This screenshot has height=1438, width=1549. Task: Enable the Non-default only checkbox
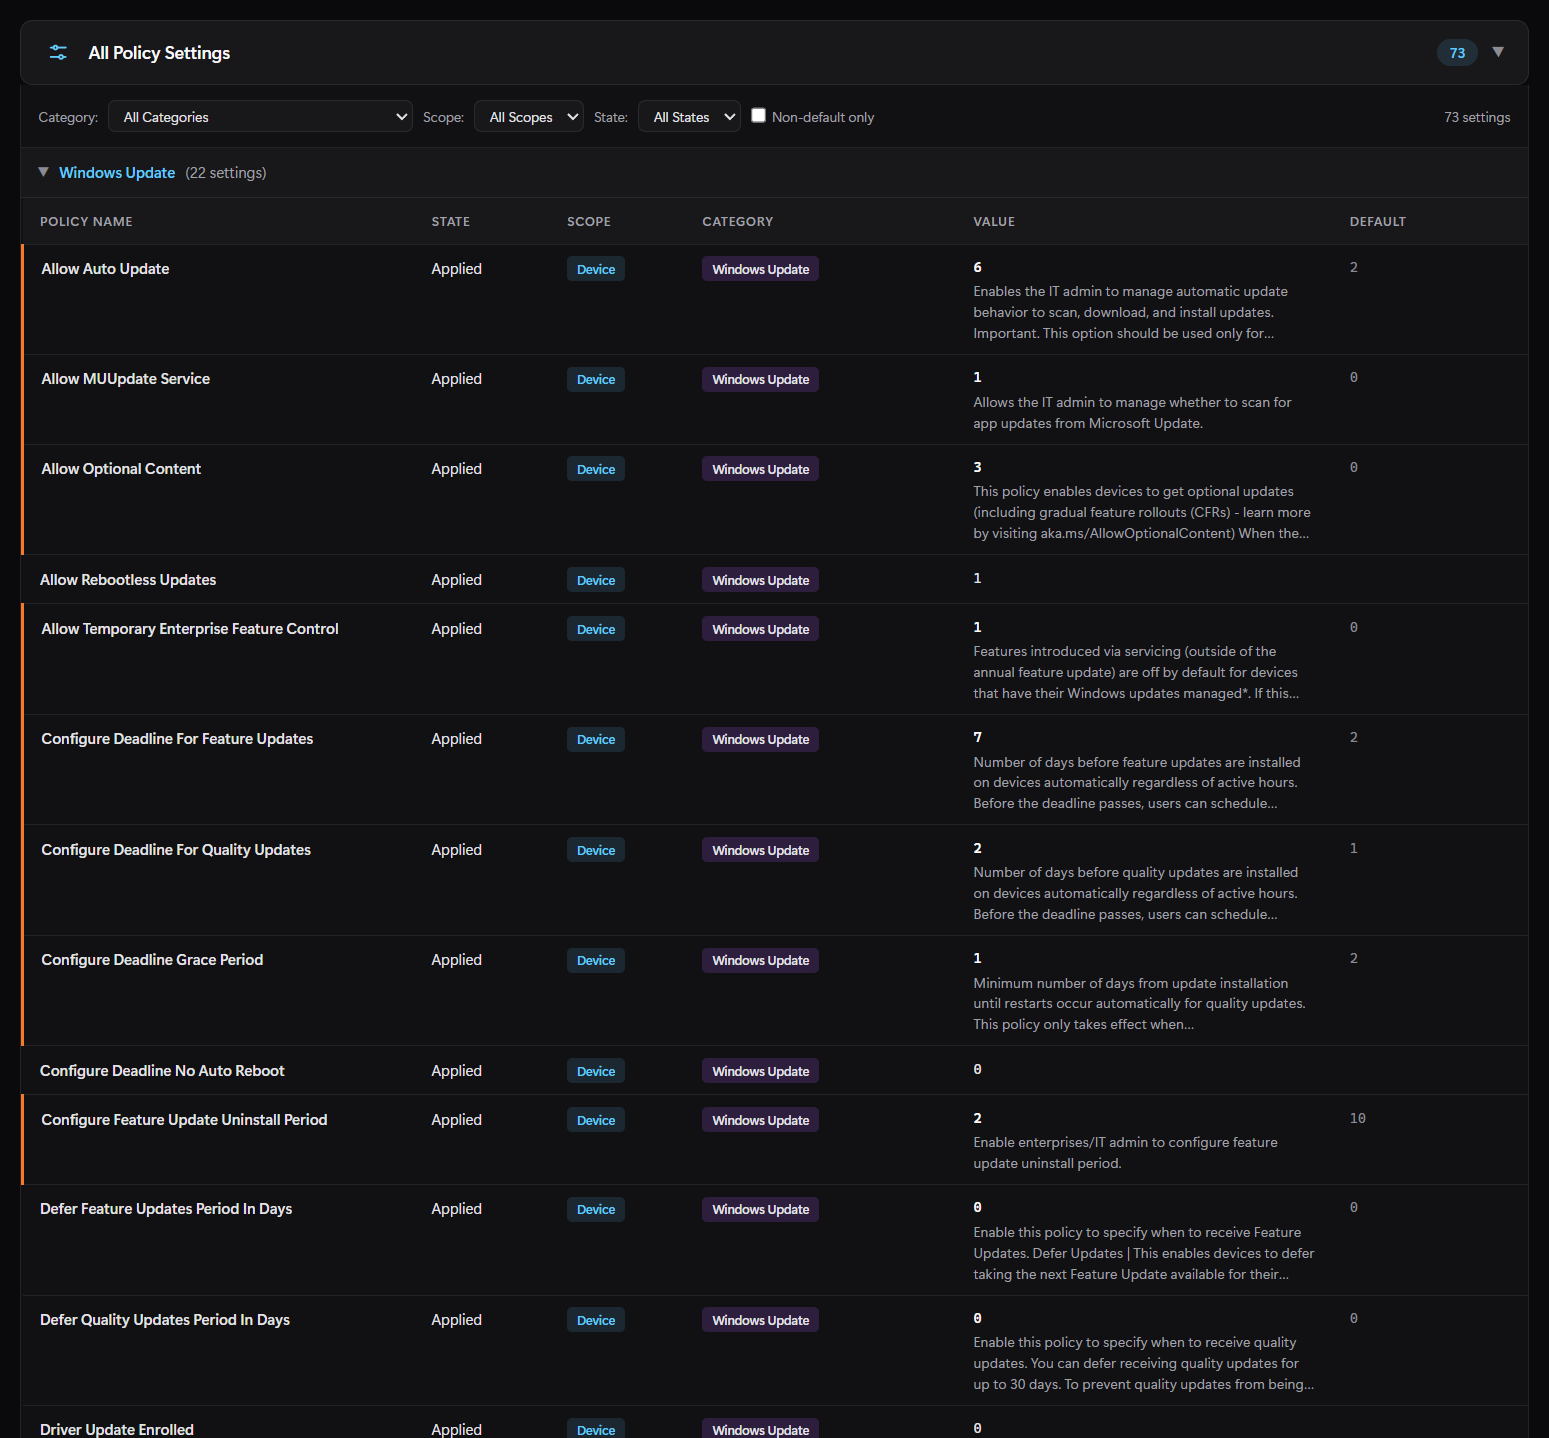(x=759, y=115)
